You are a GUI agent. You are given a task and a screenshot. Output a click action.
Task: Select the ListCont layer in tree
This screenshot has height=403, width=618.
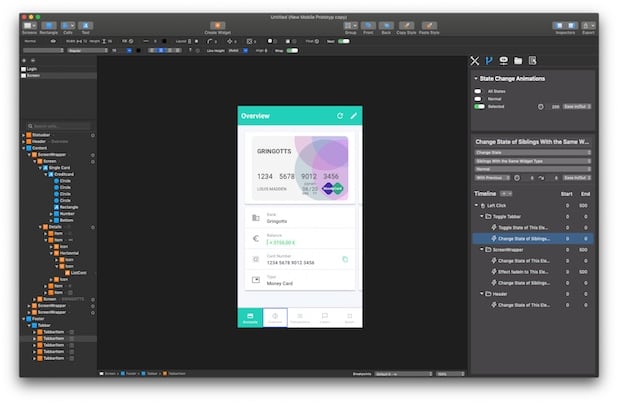point(78,273)
